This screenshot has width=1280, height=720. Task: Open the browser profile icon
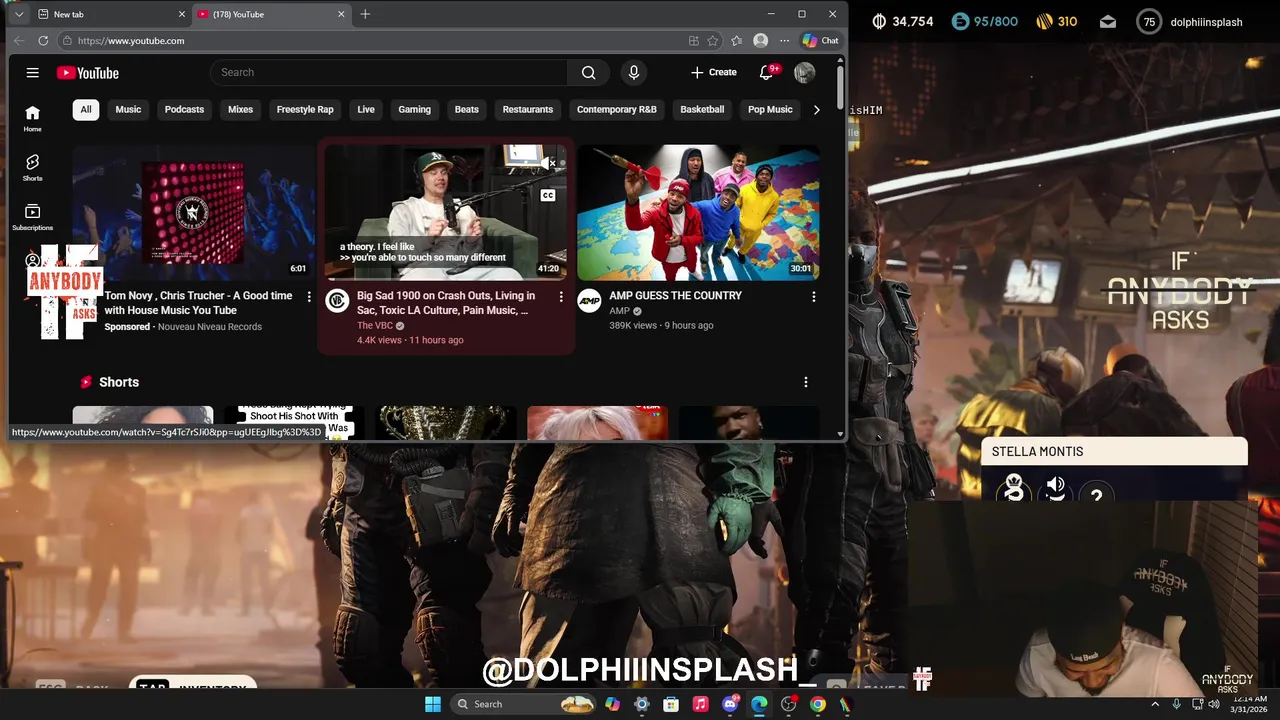point(761,41)
